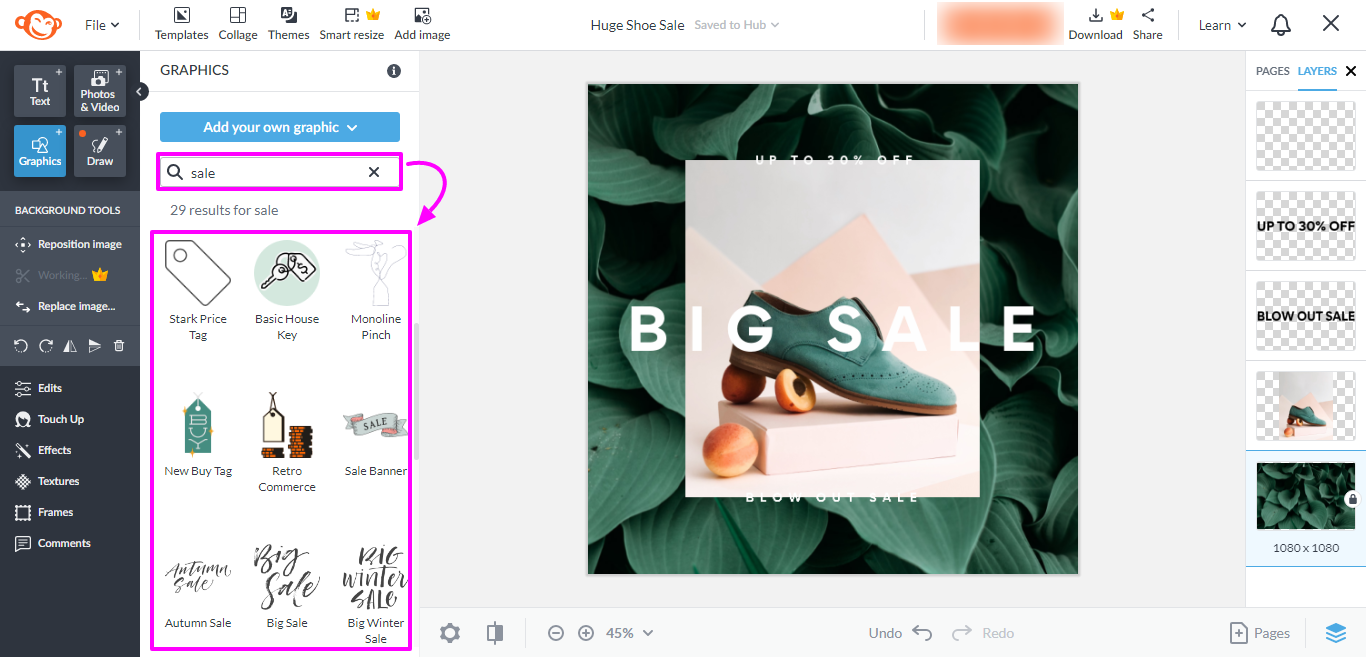The height and width of the screenshot is (657, 1366).
Task: Select the Draw tool
Action: [x=99, y=150]
